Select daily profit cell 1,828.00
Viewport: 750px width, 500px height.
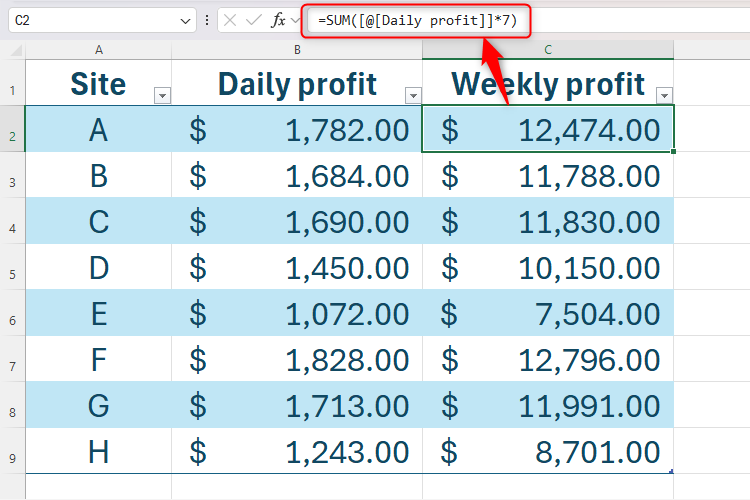pyautogui.click(x=297, y=359)
